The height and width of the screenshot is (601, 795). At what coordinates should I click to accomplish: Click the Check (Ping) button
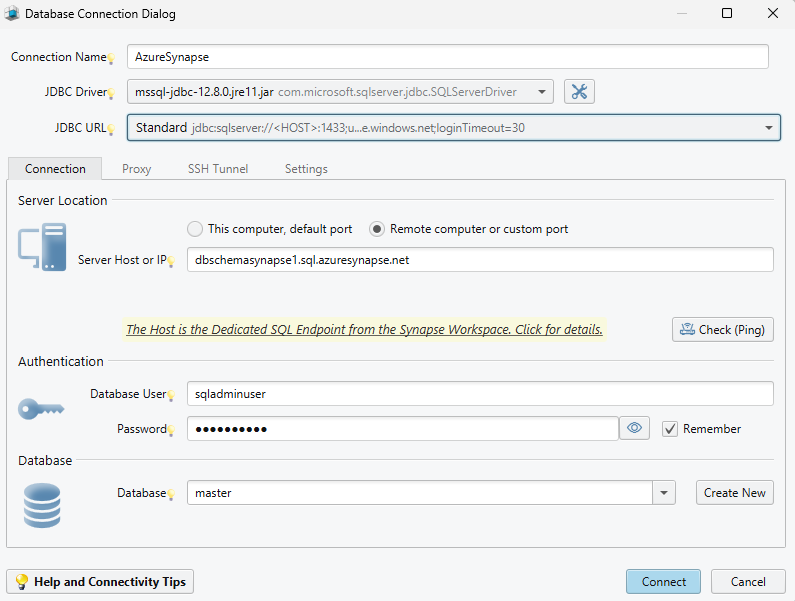(x=722, y=329)
